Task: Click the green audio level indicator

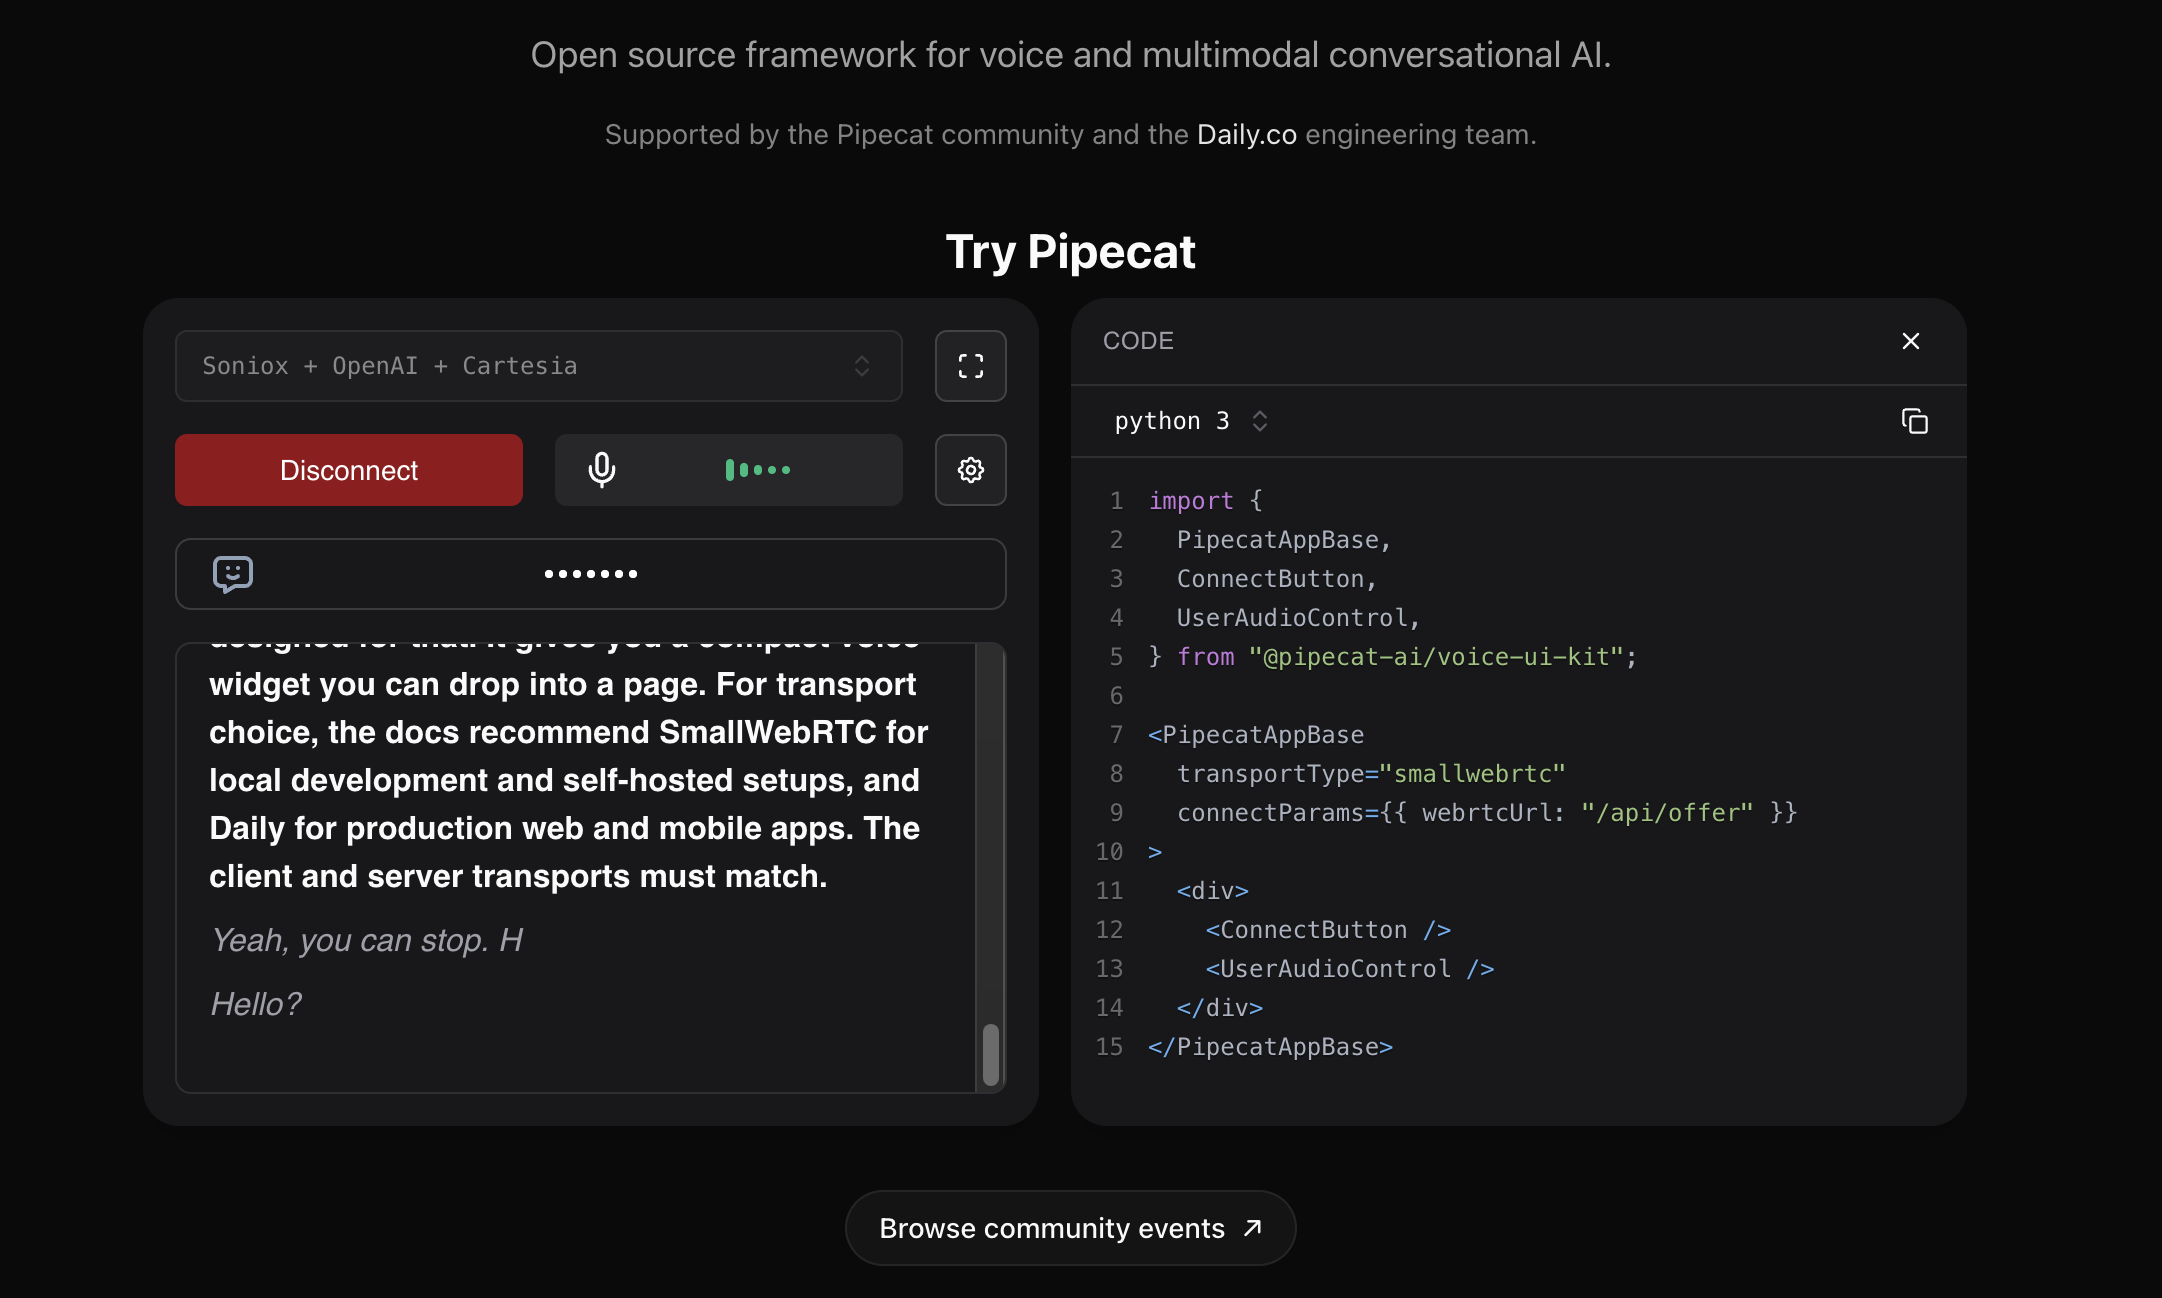Action: [758, 470]
